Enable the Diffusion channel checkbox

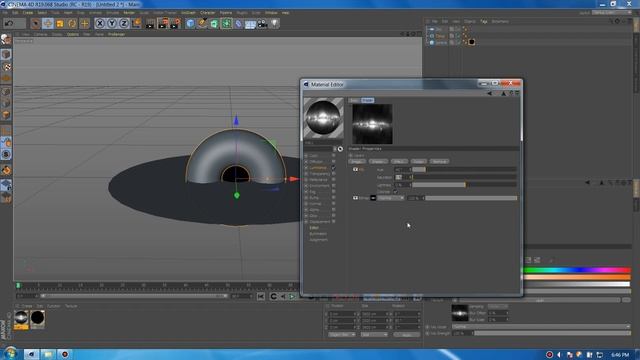[x=333, y=162]
